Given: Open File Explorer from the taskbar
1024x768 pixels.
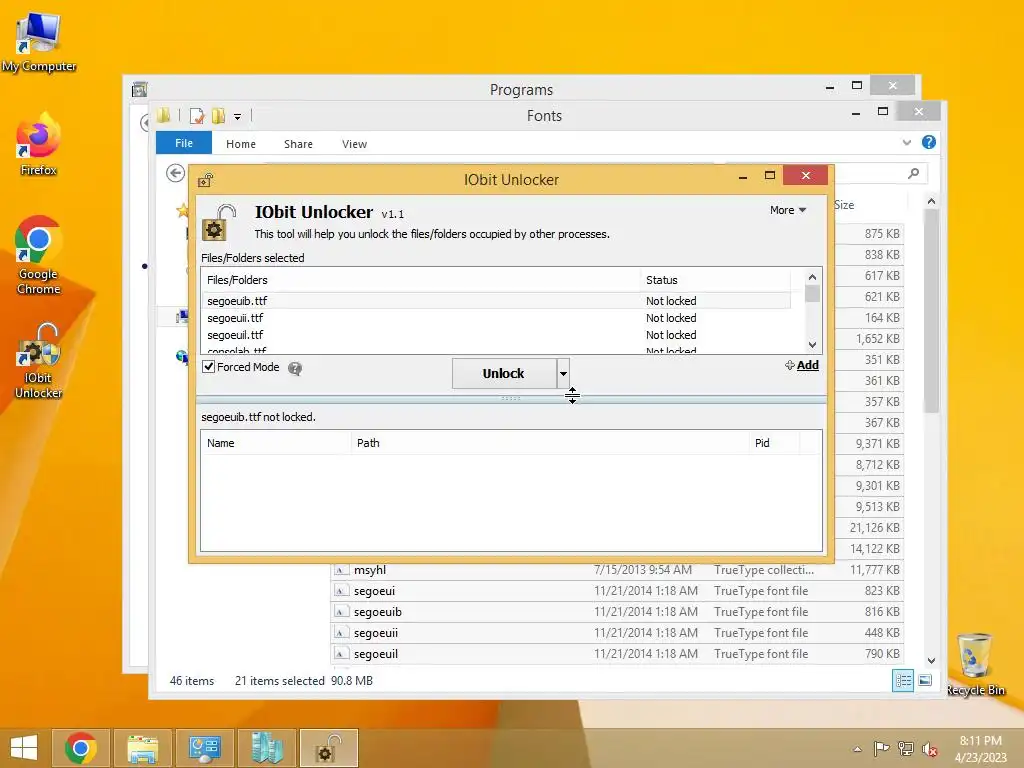Looking at the screenshot, I should click(142, 748).
